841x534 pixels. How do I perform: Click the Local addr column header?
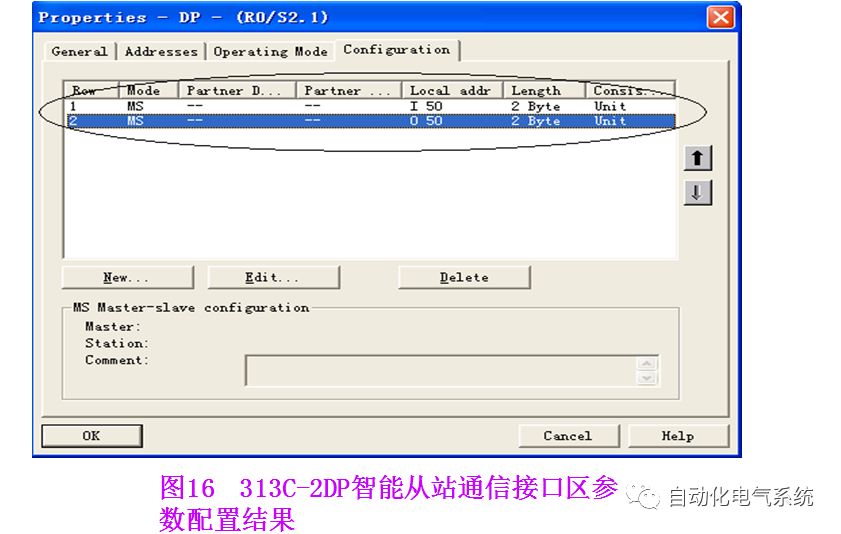pyautogui.click(x=453, y=90)
